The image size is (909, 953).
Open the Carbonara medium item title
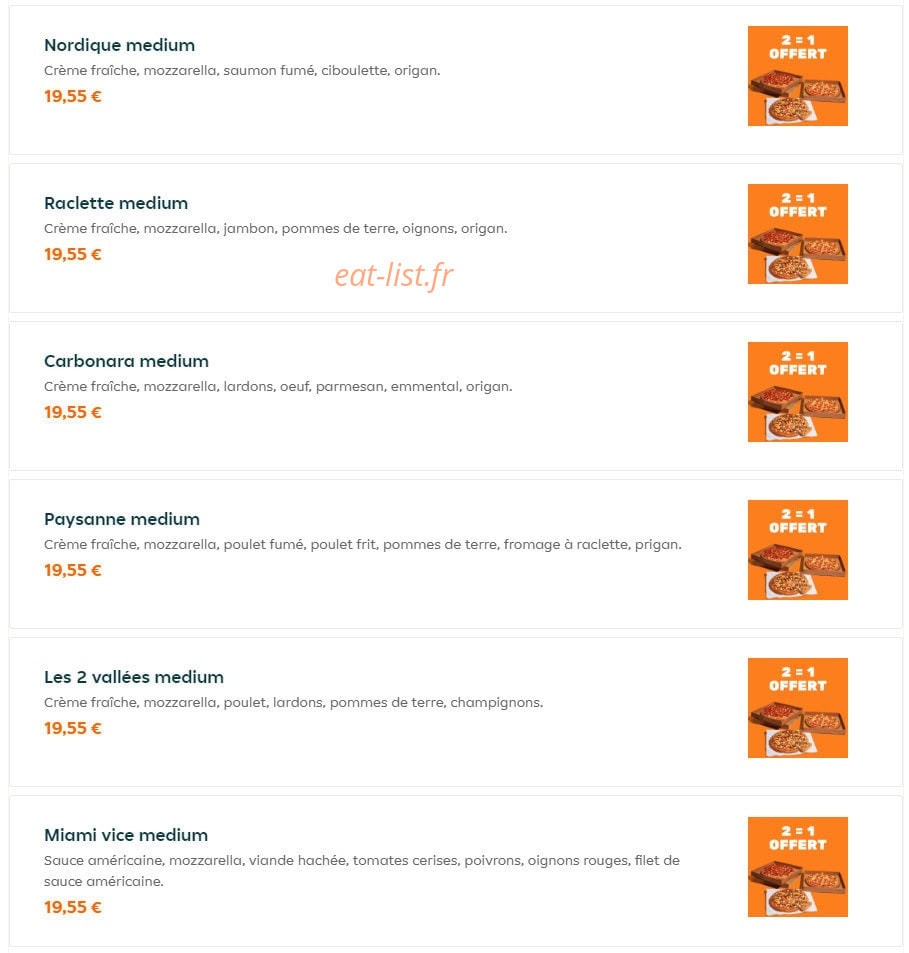pos(126,361)
